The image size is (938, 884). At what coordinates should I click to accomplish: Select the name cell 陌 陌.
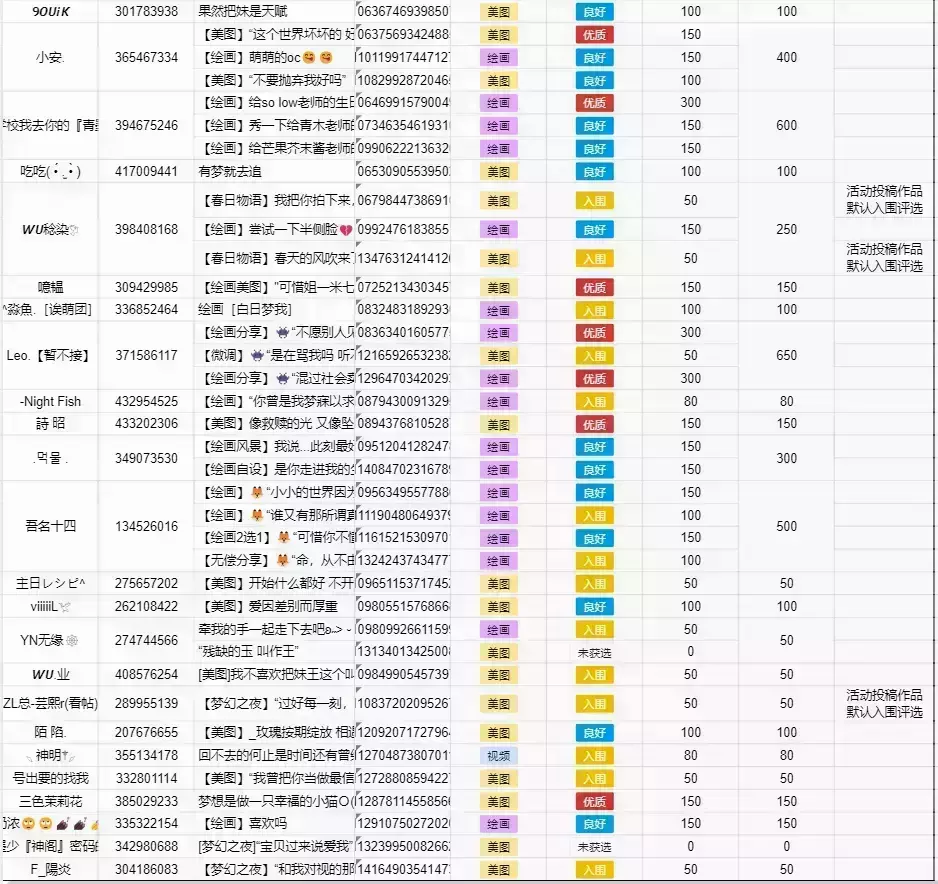coord(50,733)
